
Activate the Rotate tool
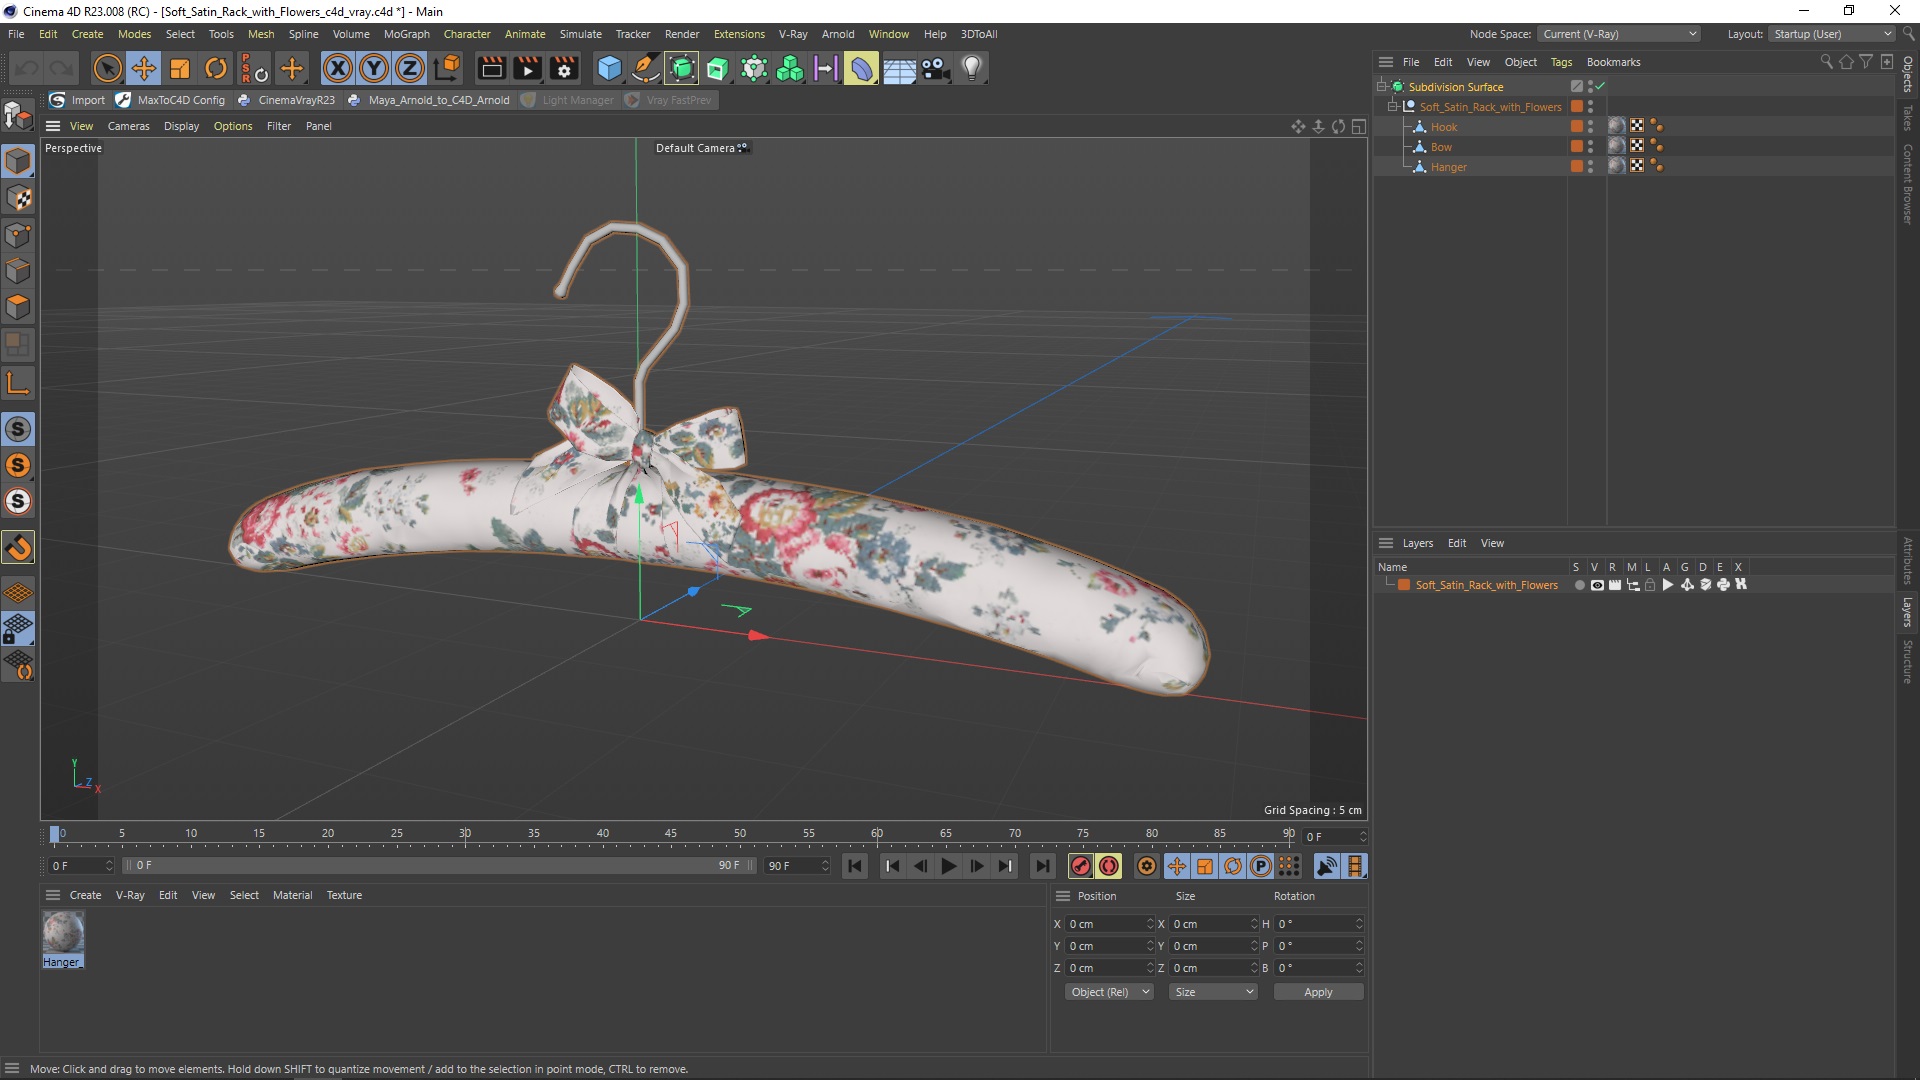pyautogui.click(x=216, y=68)
